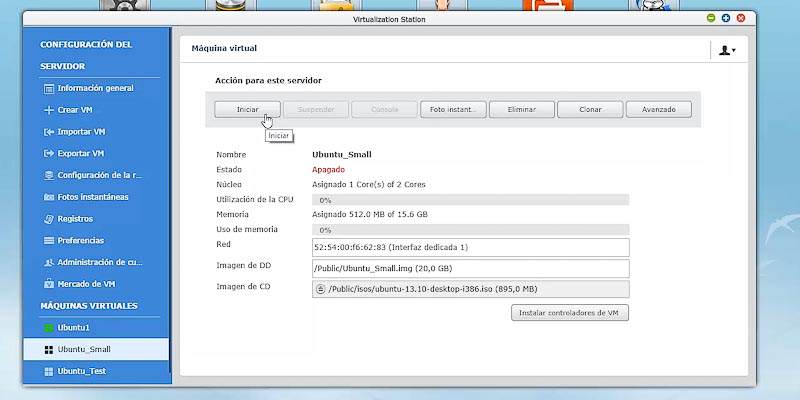The width and height of the screenshot is (800, 400).
Task: Click the green minimize window button
Action: [x=711, y=18]
